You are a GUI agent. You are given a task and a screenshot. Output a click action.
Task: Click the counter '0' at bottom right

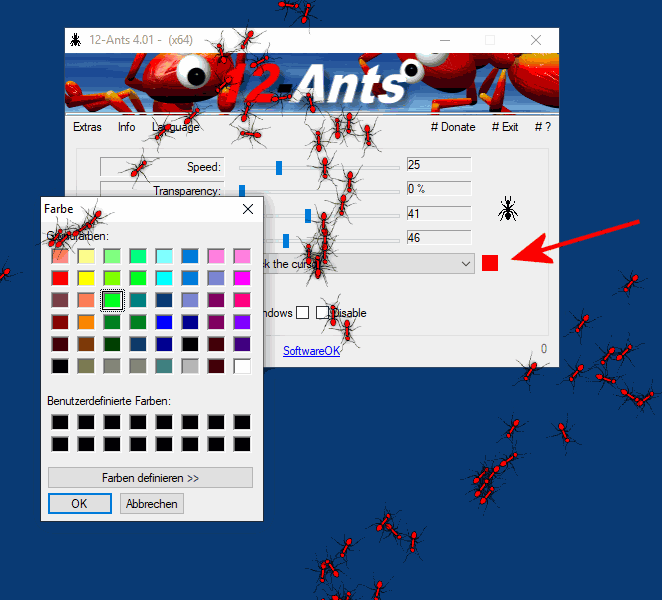coord(544,349)
